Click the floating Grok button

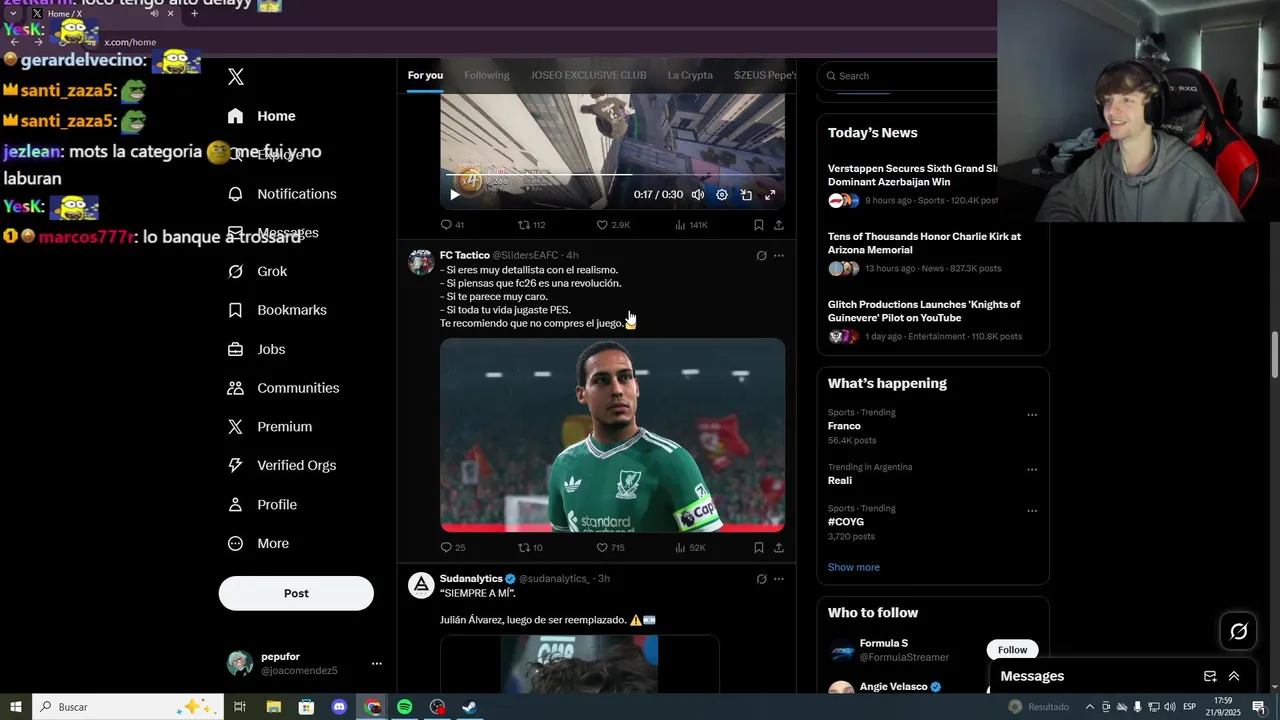click(x=1238, y=631)
